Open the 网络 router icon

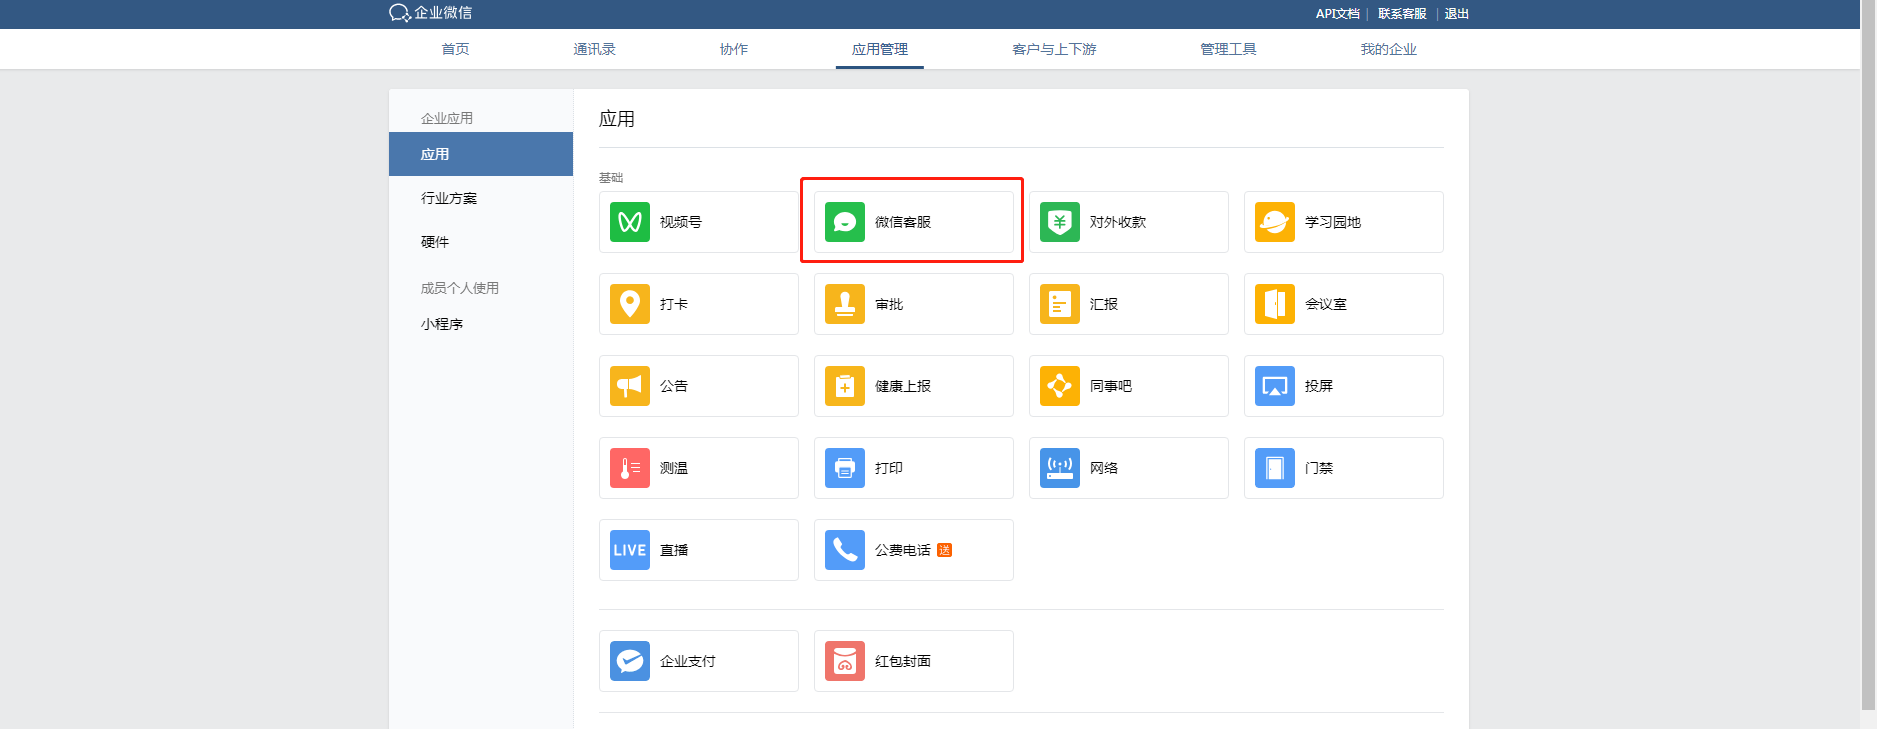pos(1060,468)
